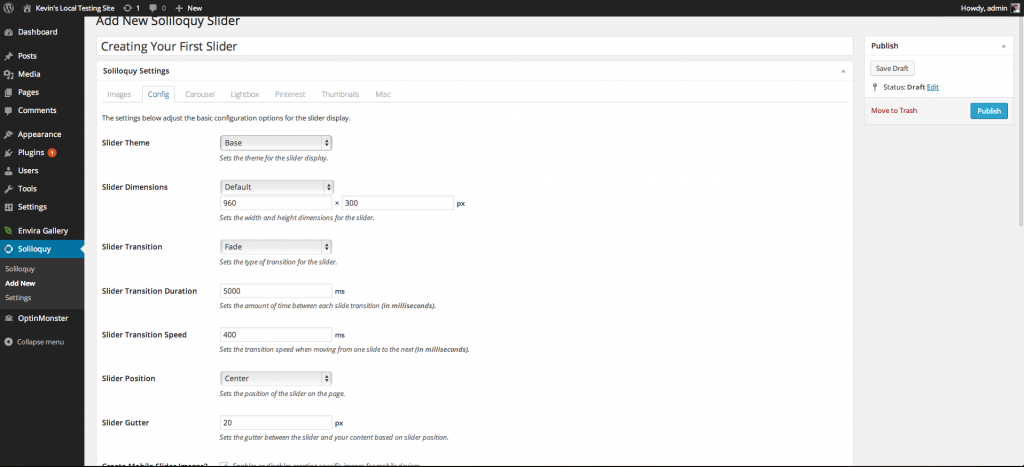Click the Save Draft button
Viewport: 1024px width, 467px height.
[892, 68]
